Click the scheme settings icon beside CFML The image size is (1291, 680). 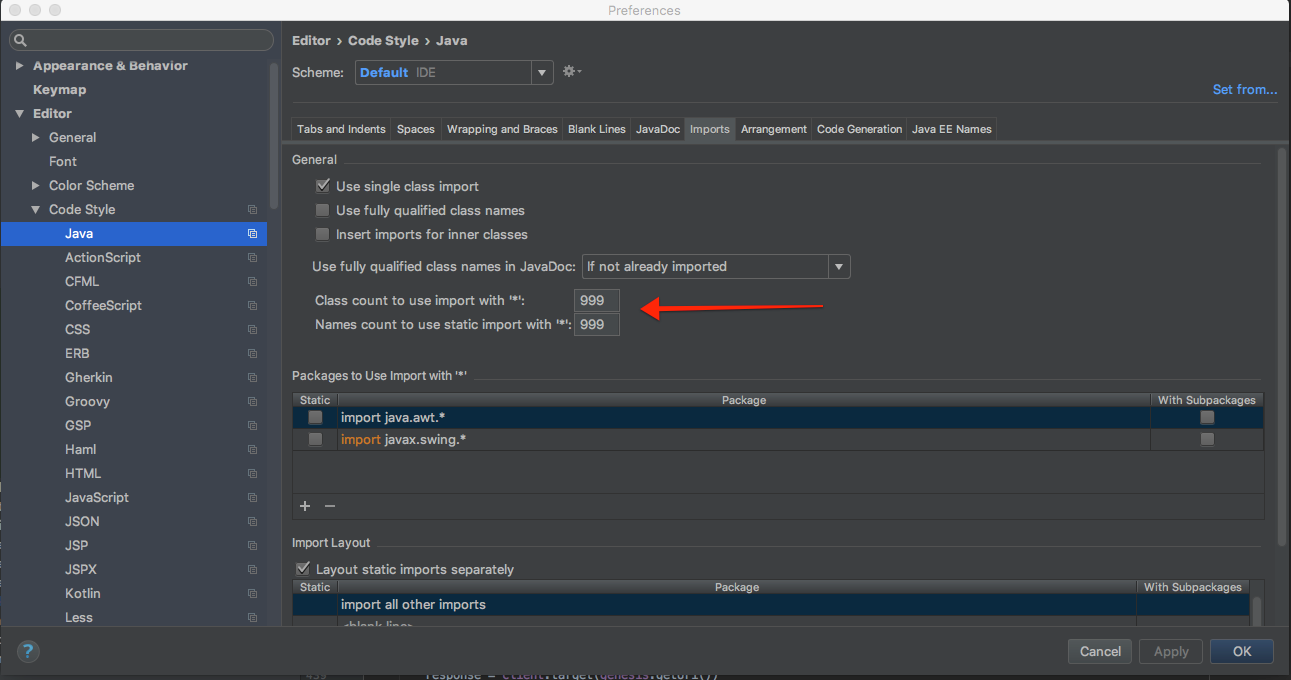pos(252,282)
